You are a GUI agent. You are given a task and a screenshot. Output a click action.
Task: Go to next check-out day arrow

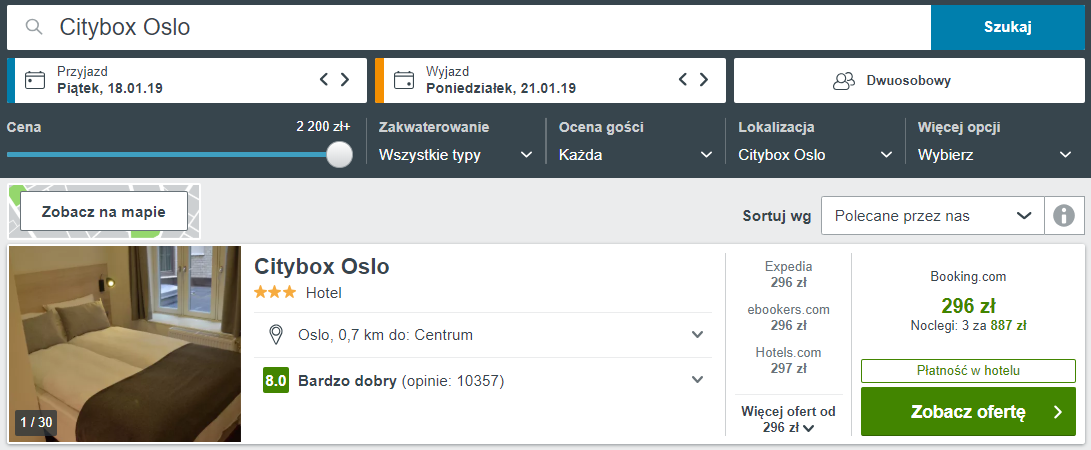704,80
